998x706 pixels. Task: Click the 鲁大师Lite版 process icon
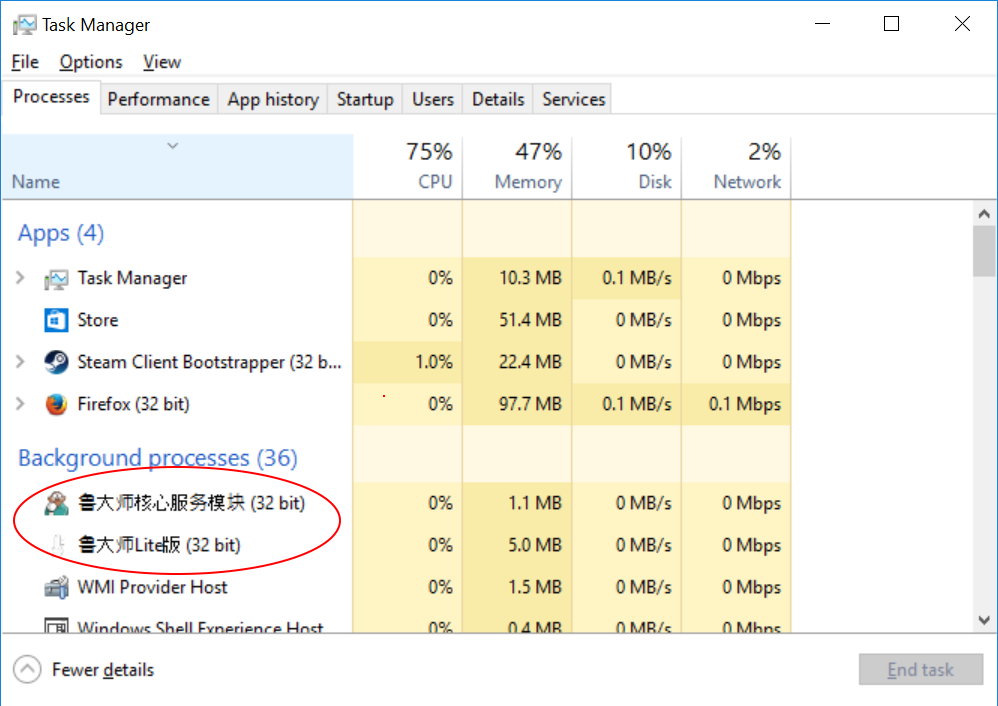(x=57, y=545)
